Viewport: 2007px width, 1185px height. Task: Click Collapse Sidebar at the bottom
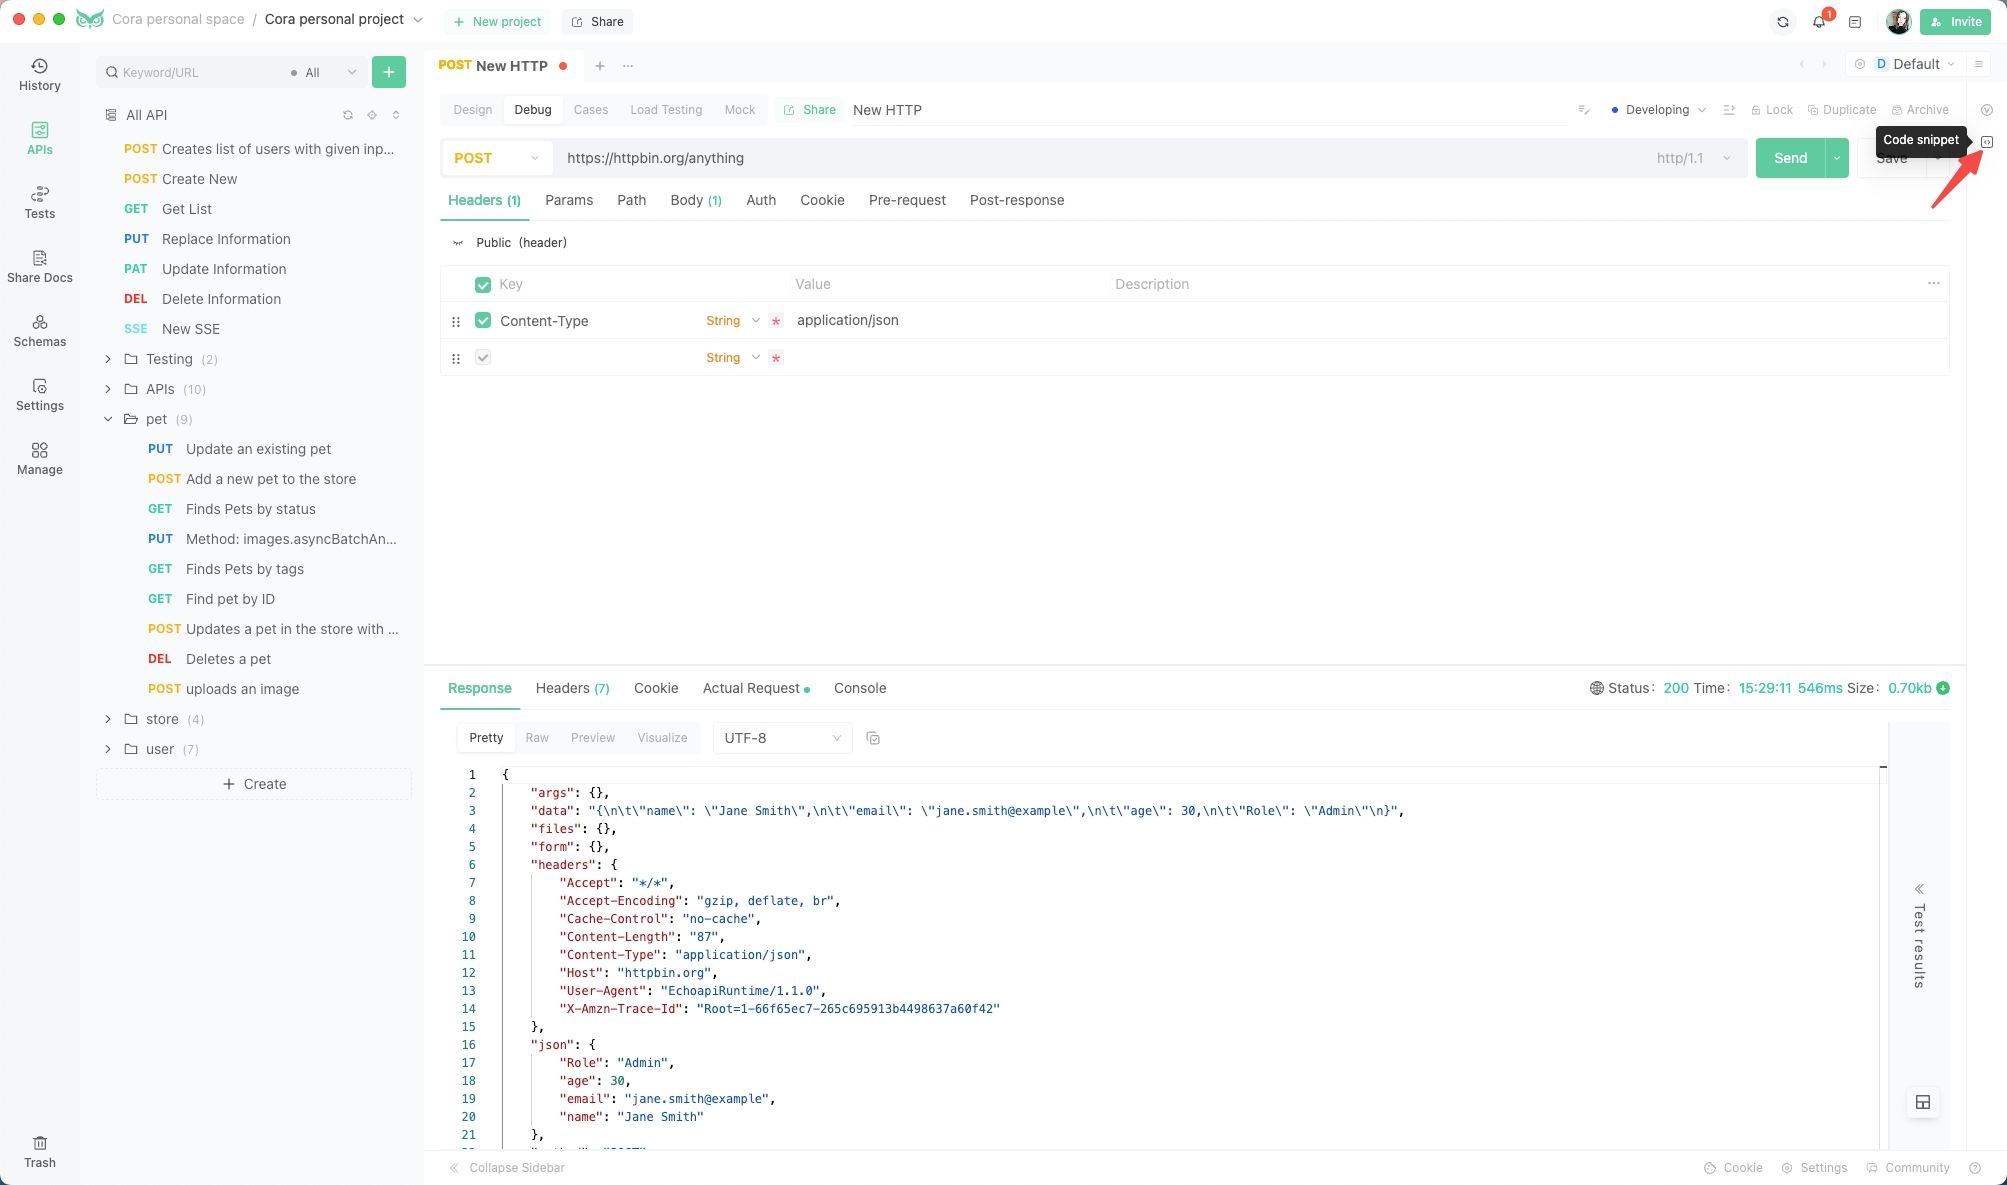(507, 1168)
